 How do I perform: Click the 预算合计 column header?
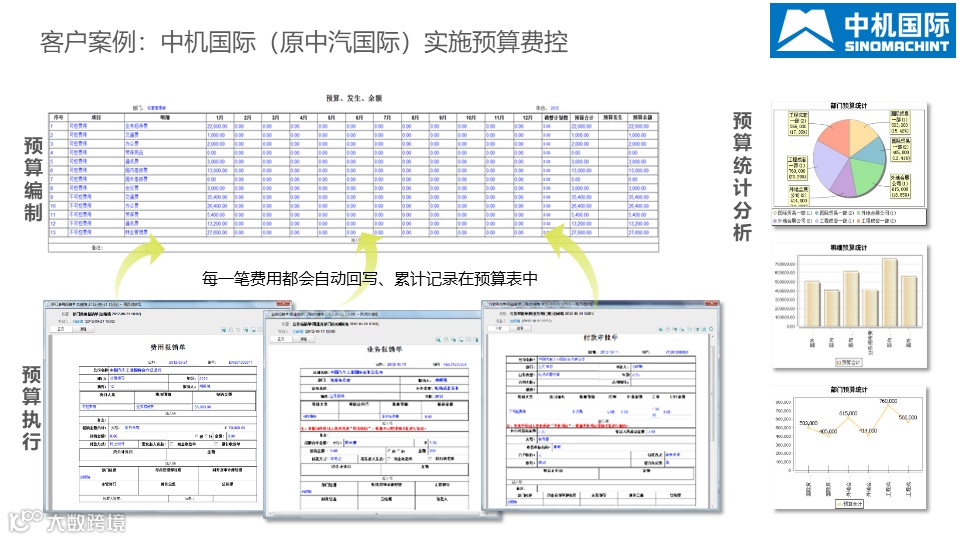click(583, 117)
